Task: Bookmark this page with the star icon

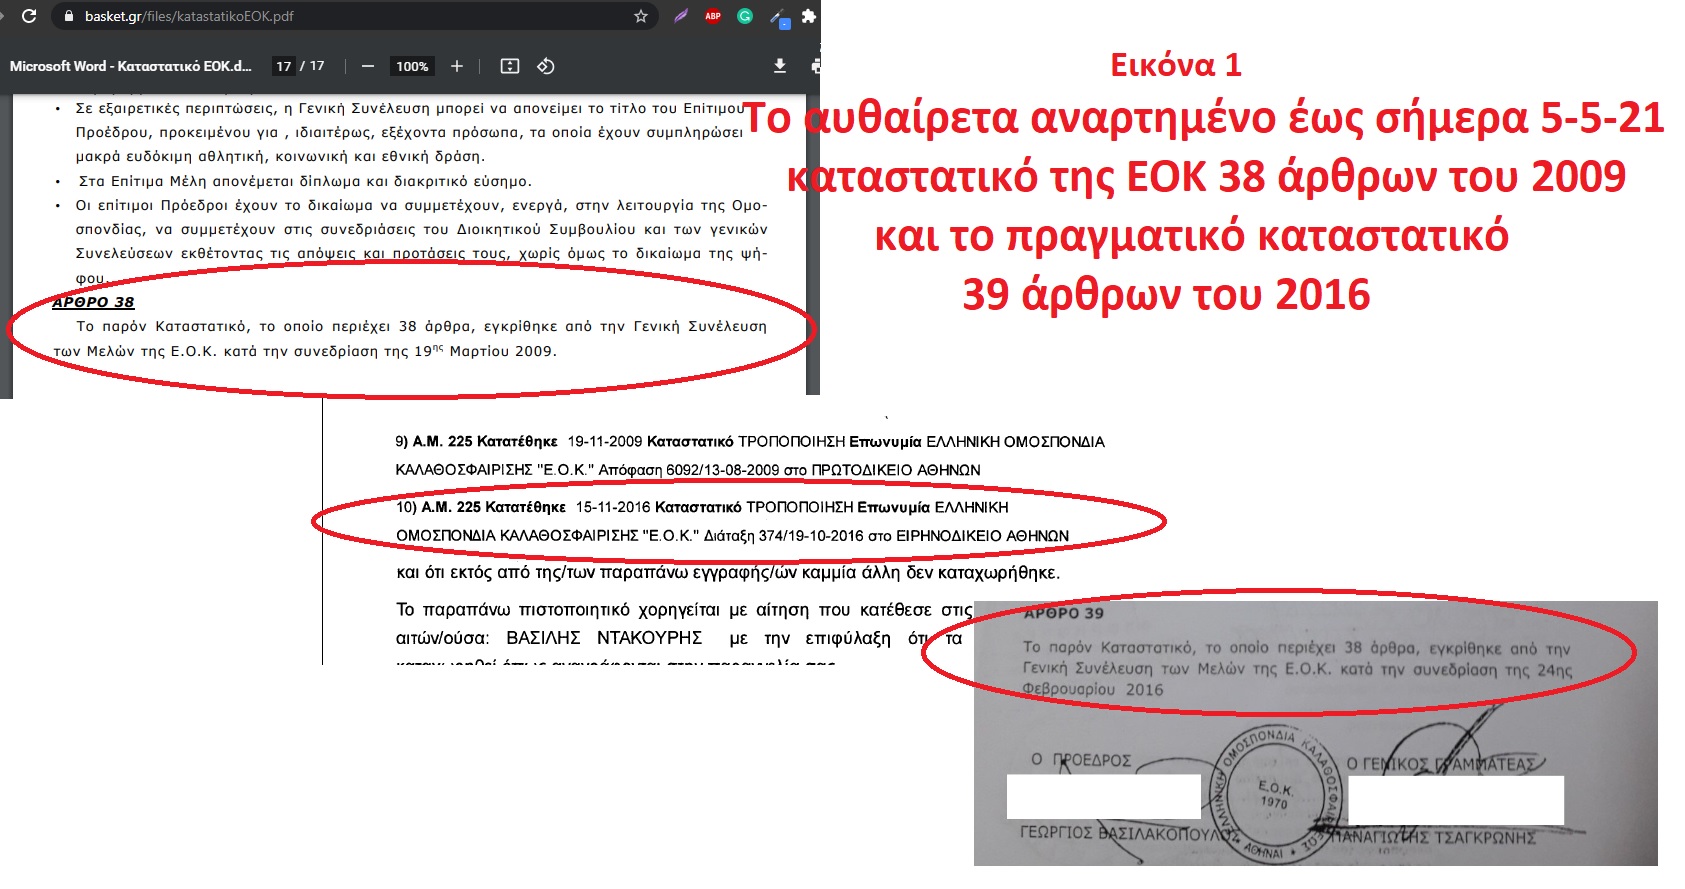Action: (x=641, y=16)
